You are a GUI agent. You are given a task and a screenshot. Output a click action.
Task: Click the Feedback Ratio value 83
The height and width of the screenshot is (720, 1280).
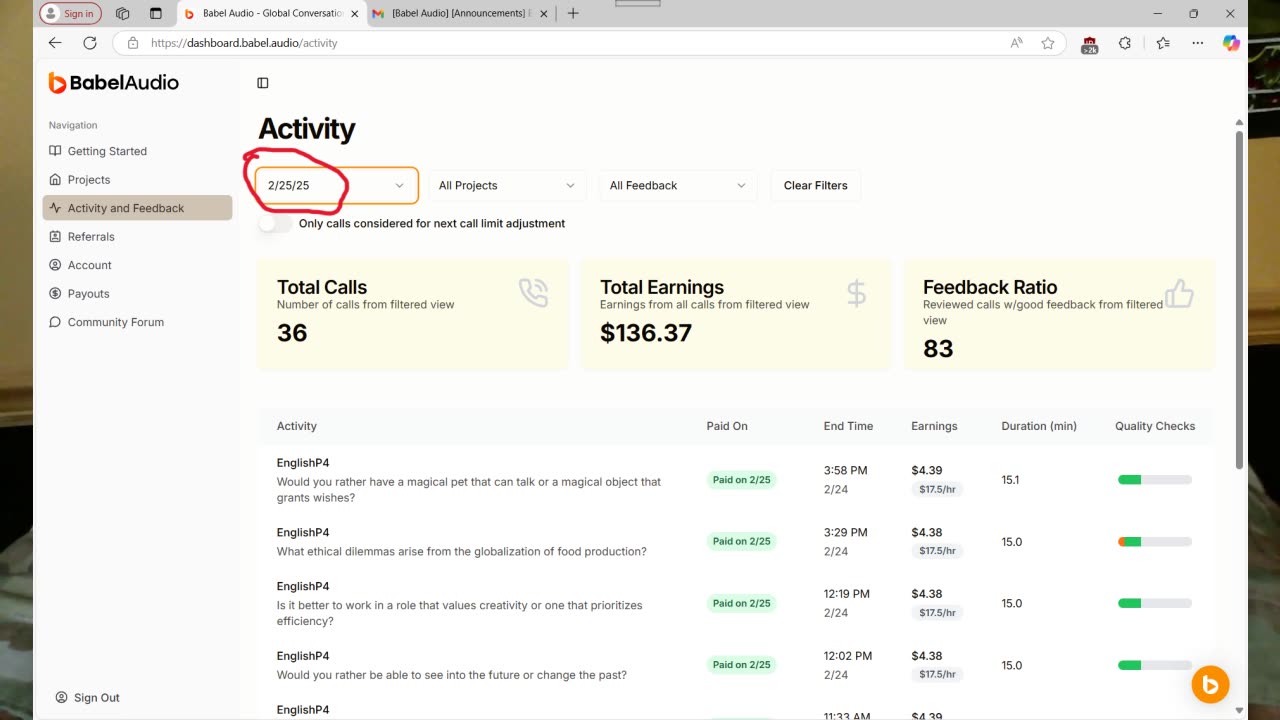938,349
